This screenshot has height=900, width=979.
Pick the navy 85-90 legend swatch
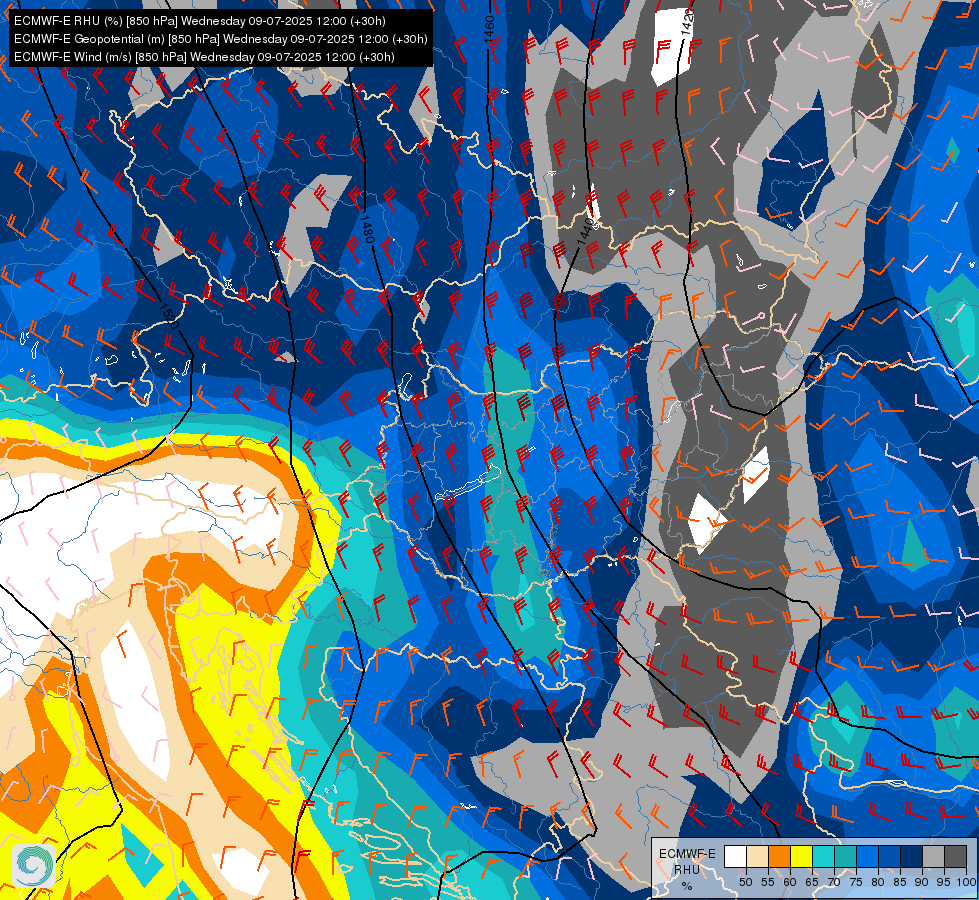click(912, 856)
